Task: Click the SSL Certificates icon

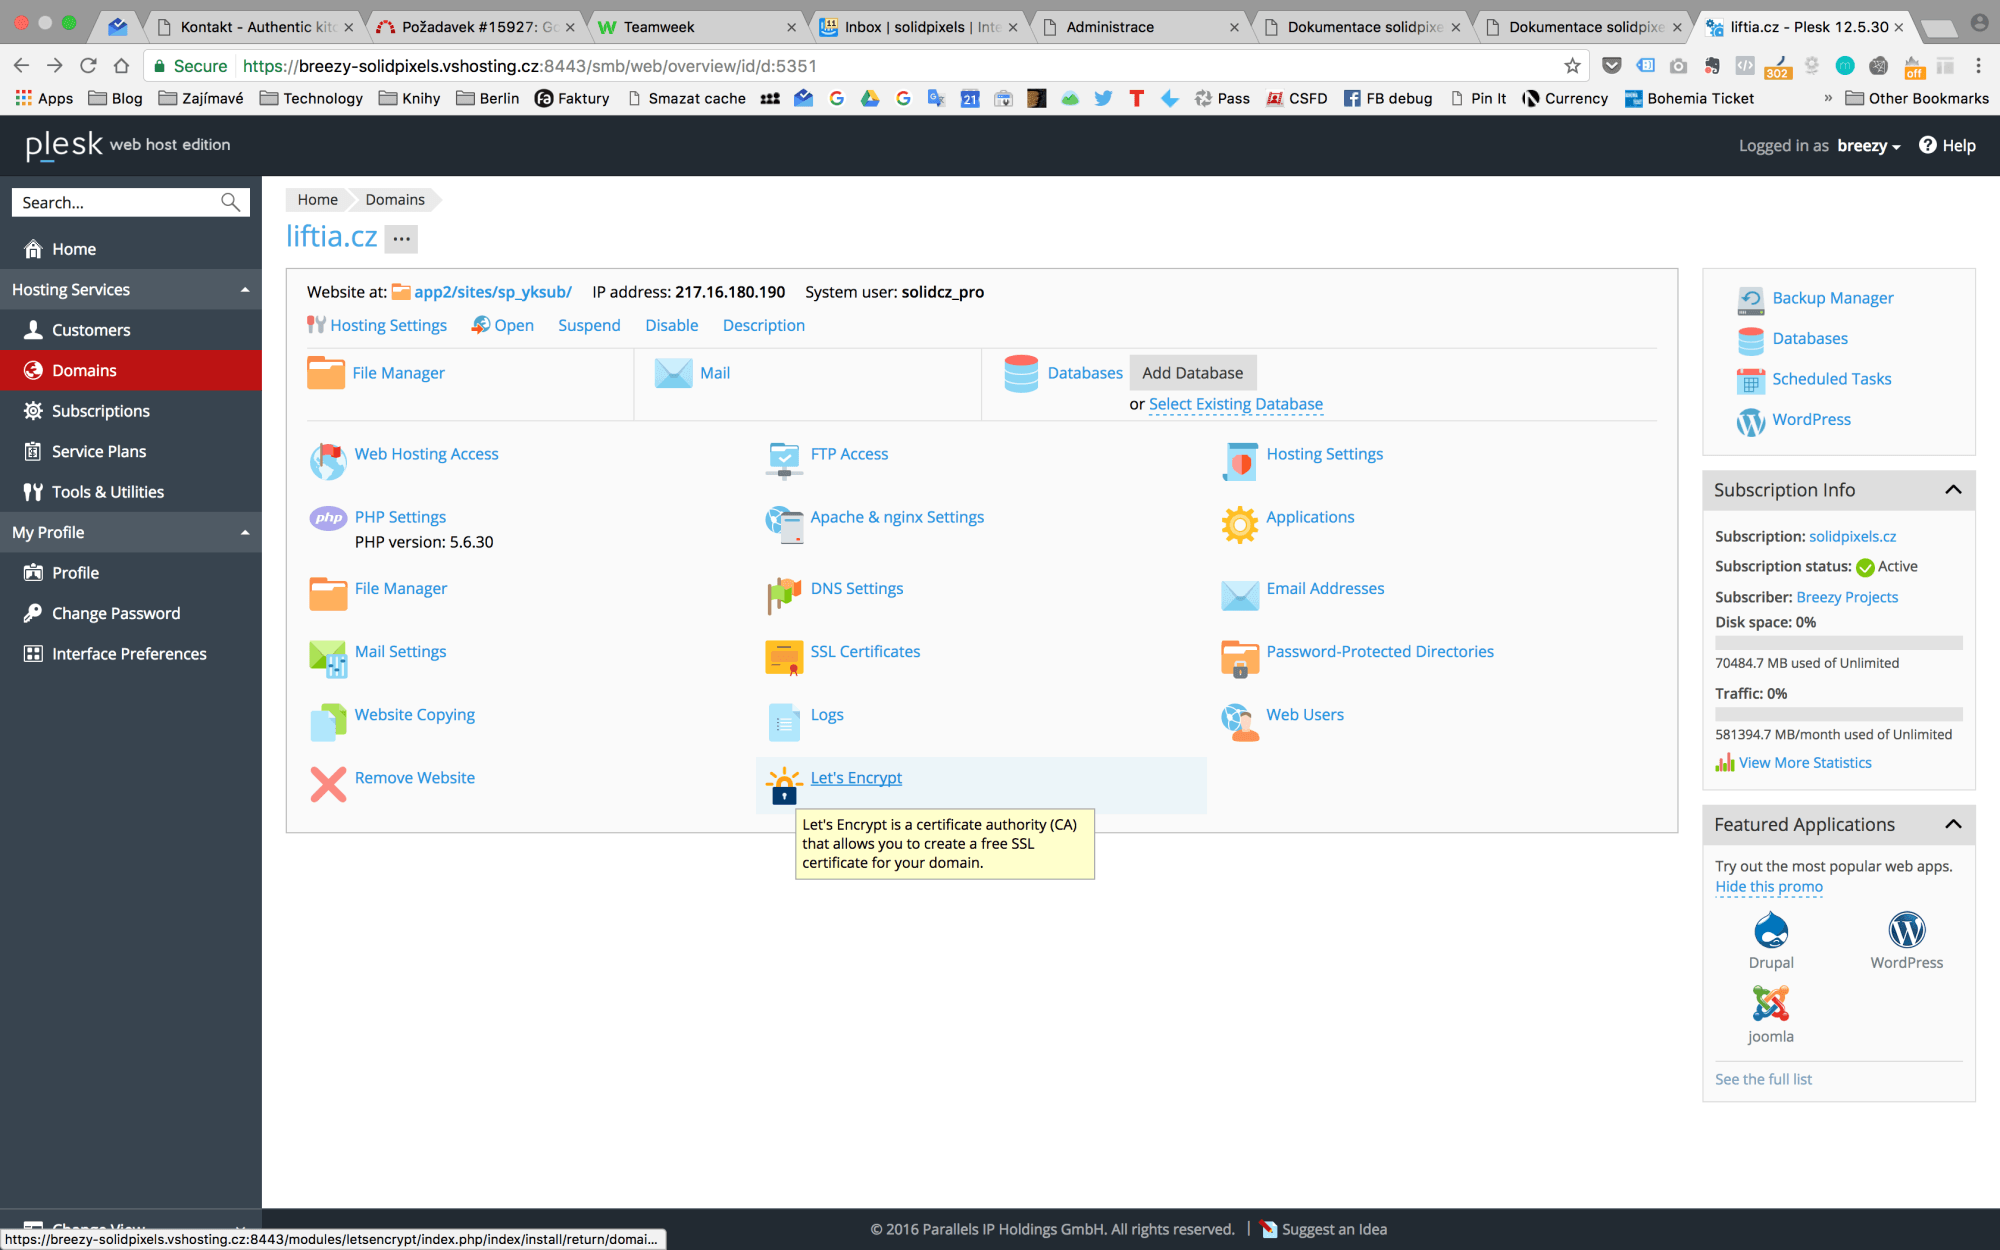Action: pos(784,658)
